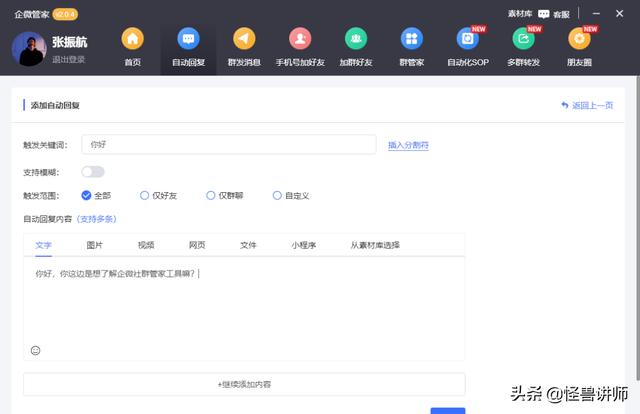The width and height of the screenshot is (640, 414).
Task: Click the v2.0.4 version badge
Action: coord(65,14)
